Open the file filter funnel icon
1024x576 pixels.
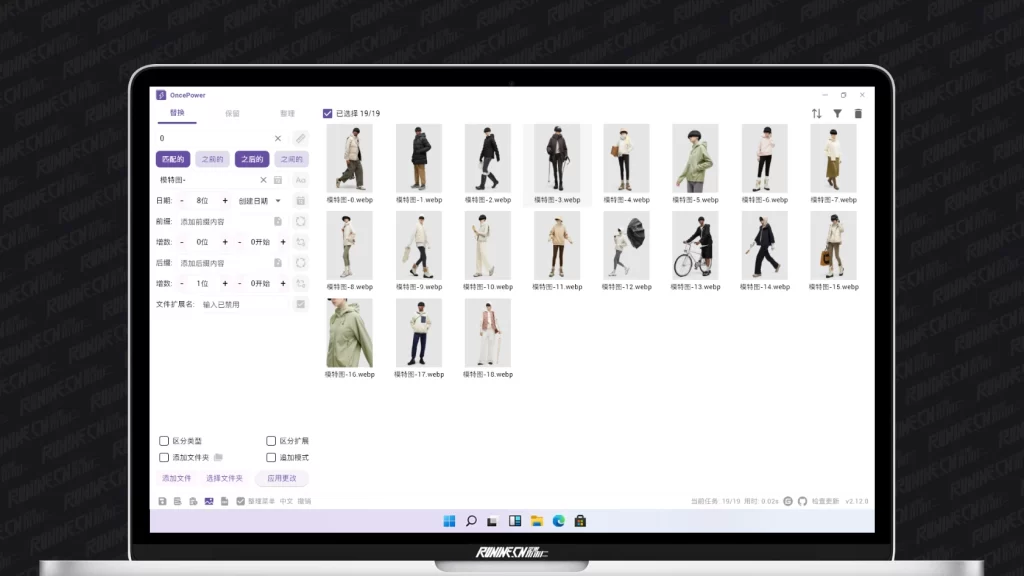click(838, 114)
